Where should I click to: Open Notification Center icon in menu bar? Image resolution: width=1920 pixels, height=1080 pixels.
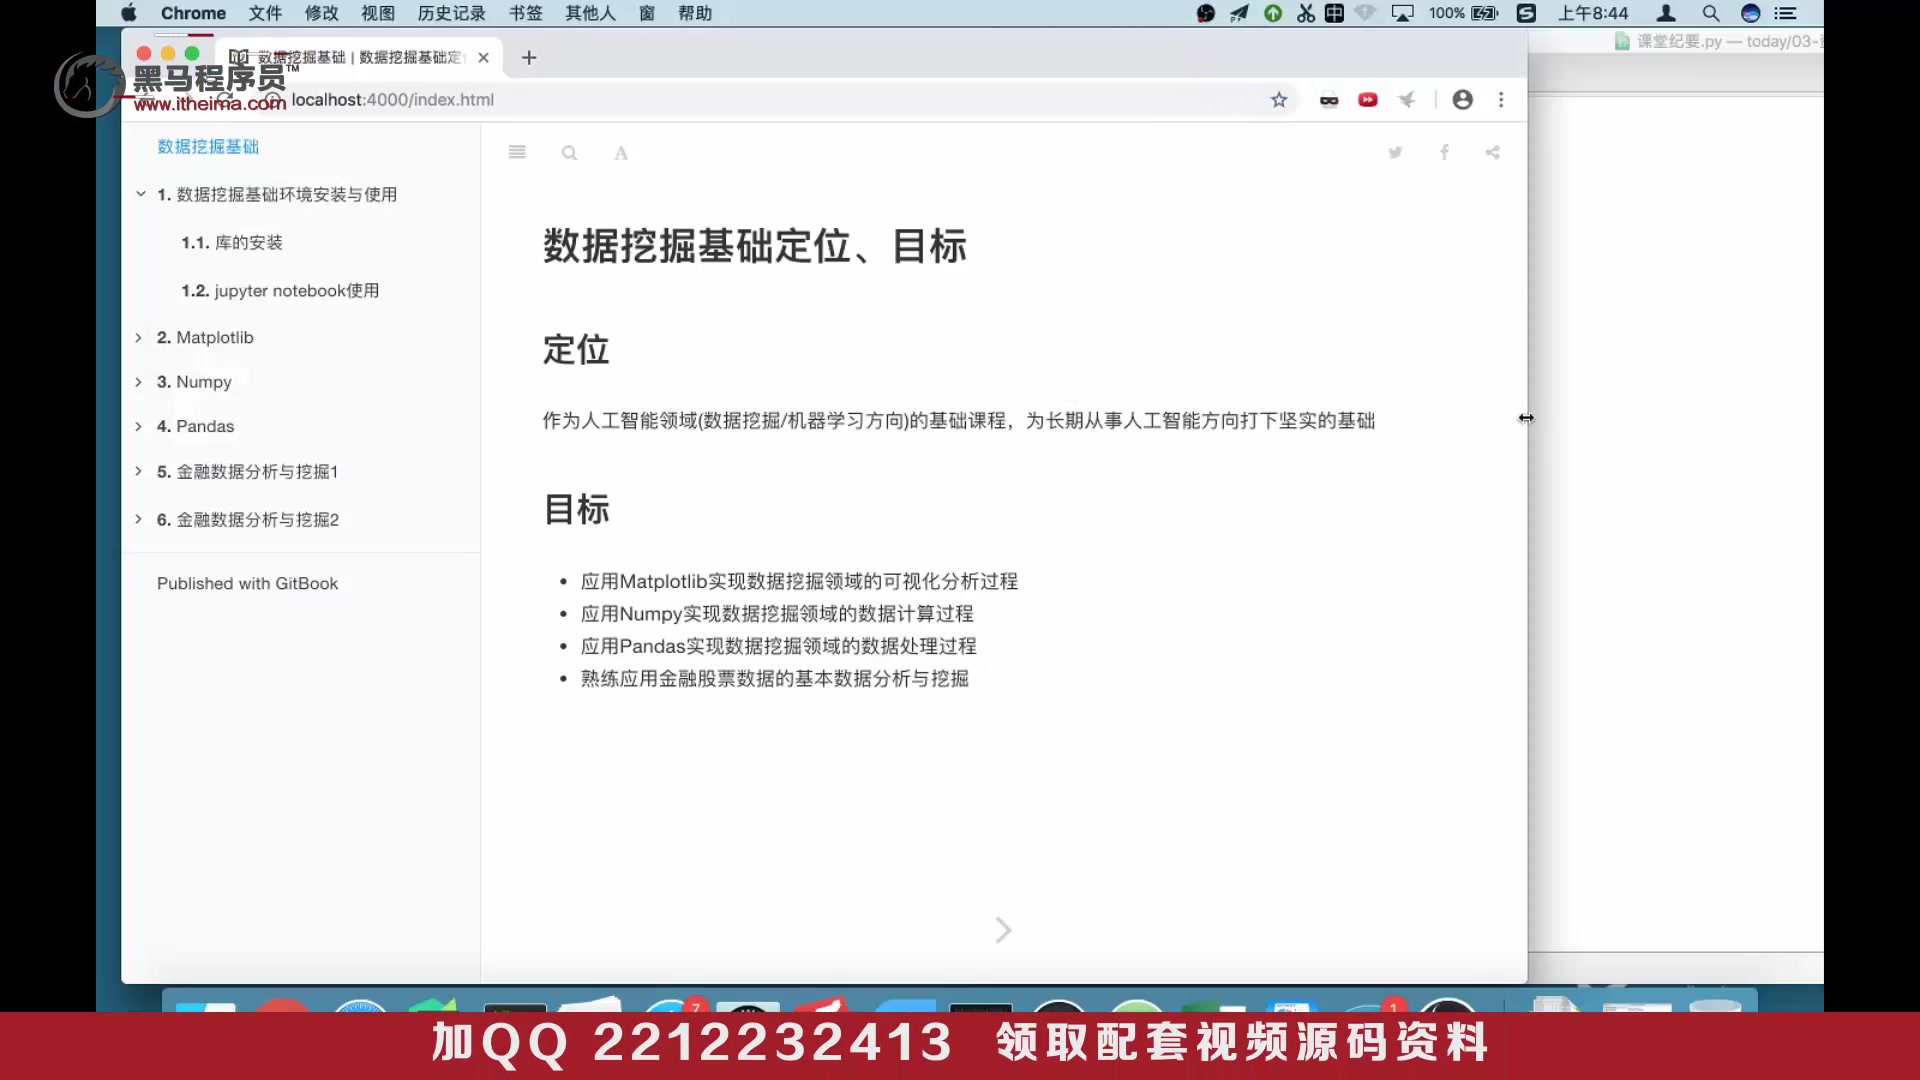1786,13
